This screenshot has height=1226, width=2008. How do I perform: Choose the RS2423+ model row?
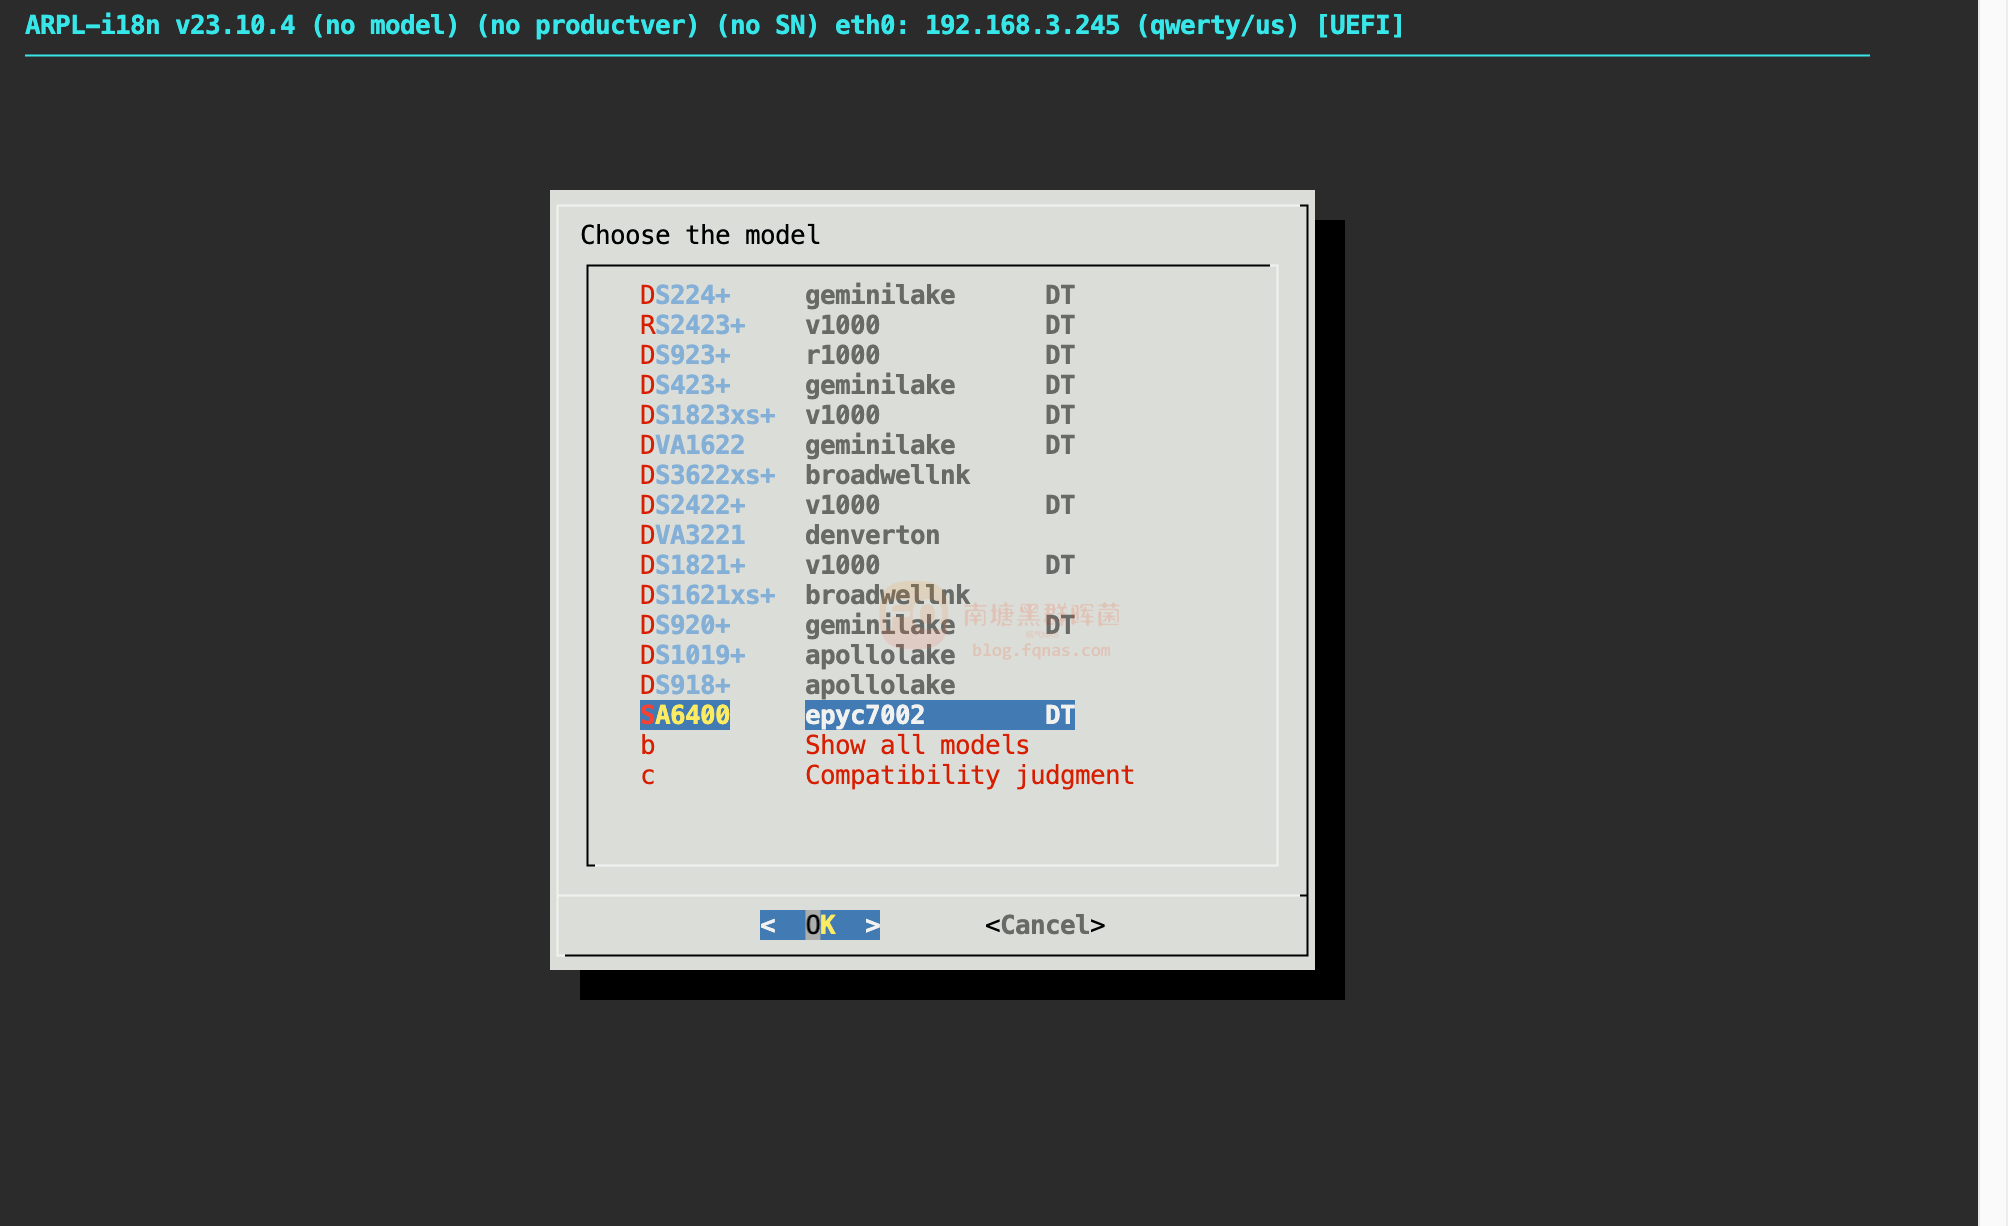tap(857, 325)
